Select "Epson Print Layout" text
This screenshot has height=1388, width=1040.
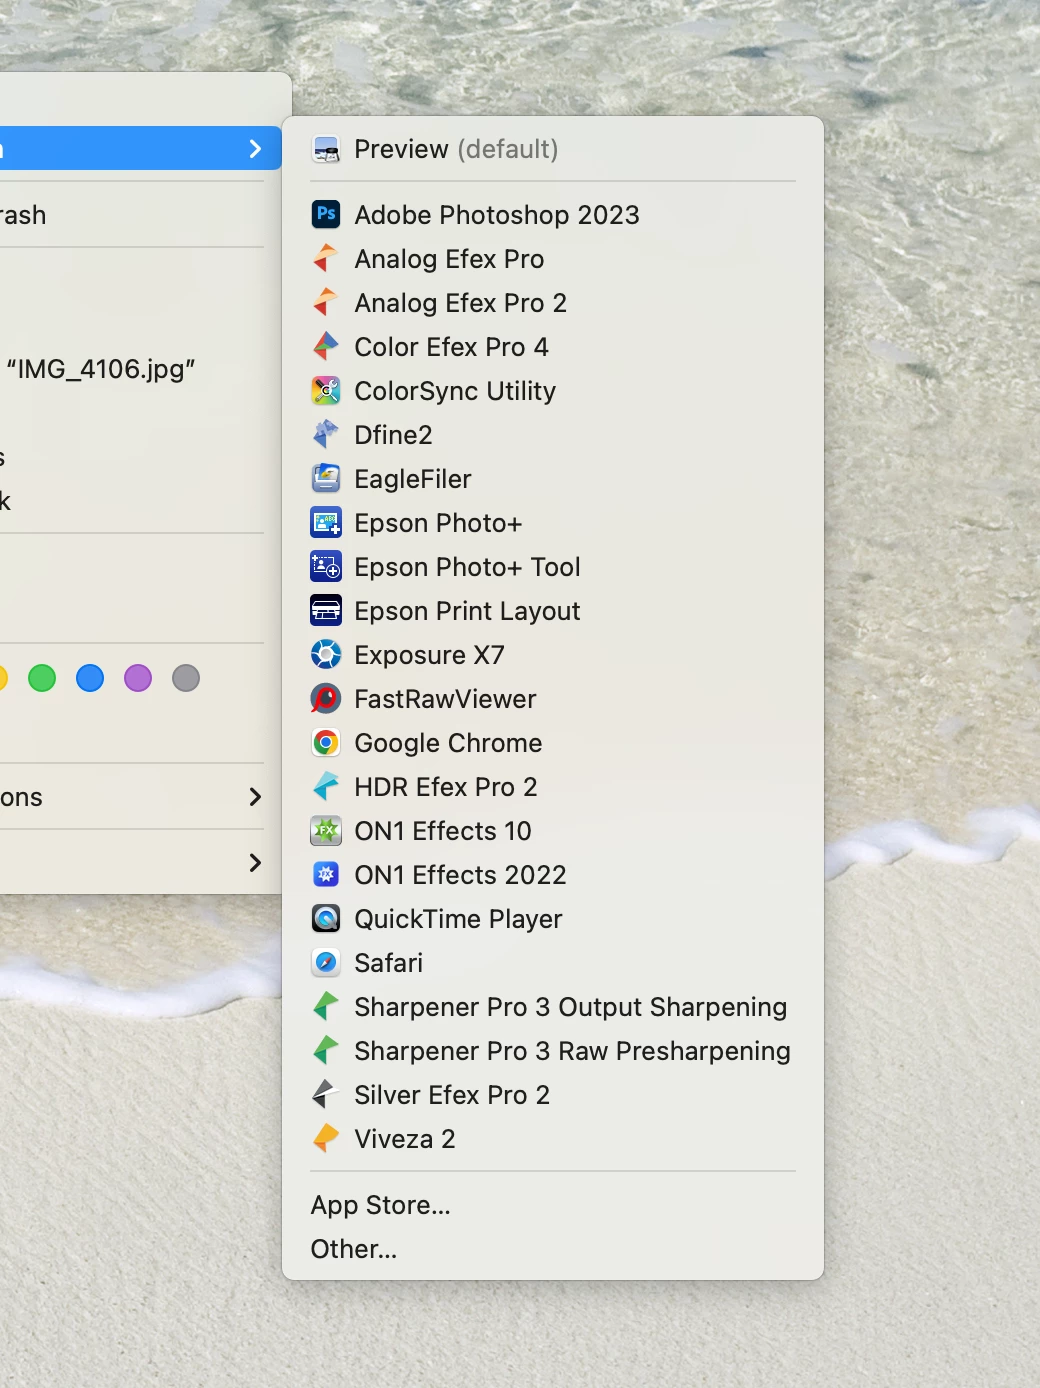click(468, 611)
